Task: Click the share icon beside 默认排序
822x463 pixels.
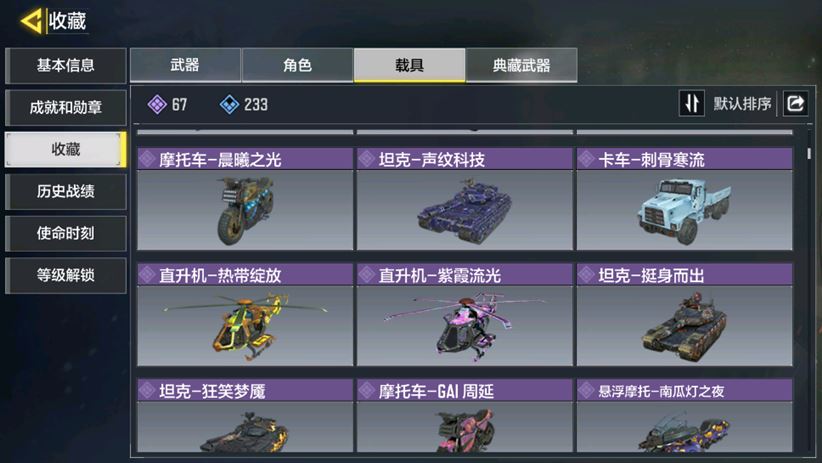Action: pyautogui.click(x=795, y=103)
